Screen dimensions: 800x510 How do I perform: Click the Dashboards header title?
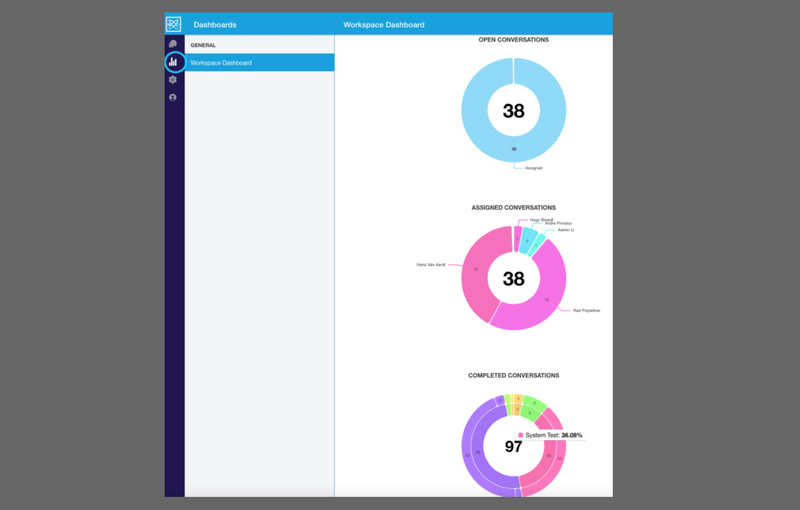[x=215, y=24]
